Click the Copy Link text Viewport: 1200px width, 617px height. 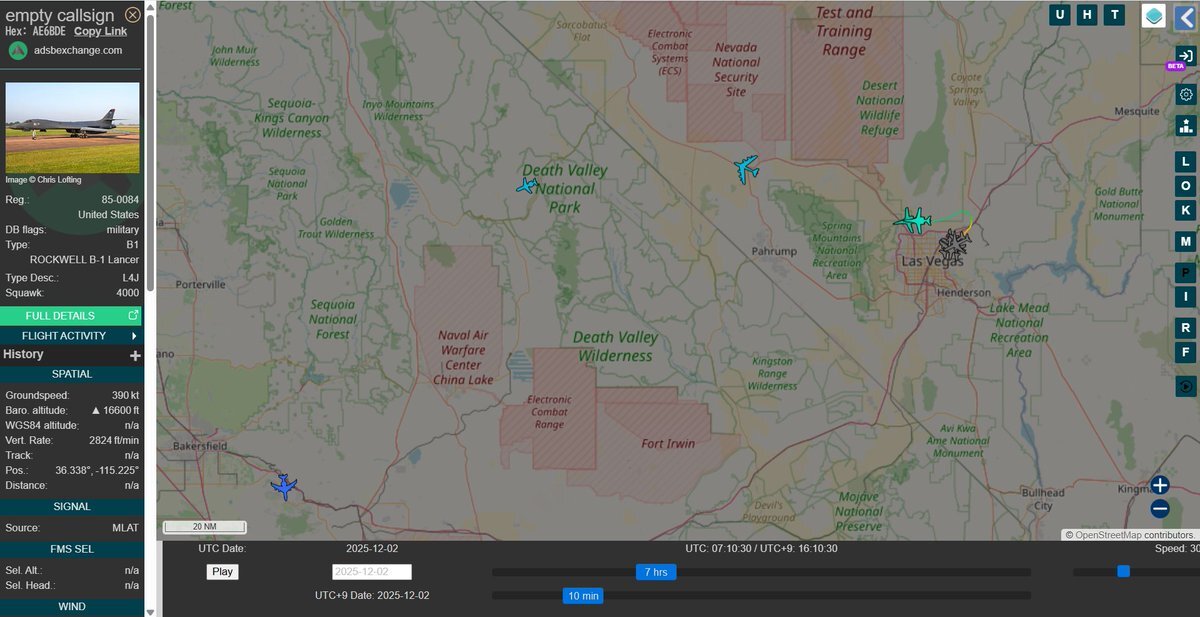pyautogui.click(x=100, y=31)
